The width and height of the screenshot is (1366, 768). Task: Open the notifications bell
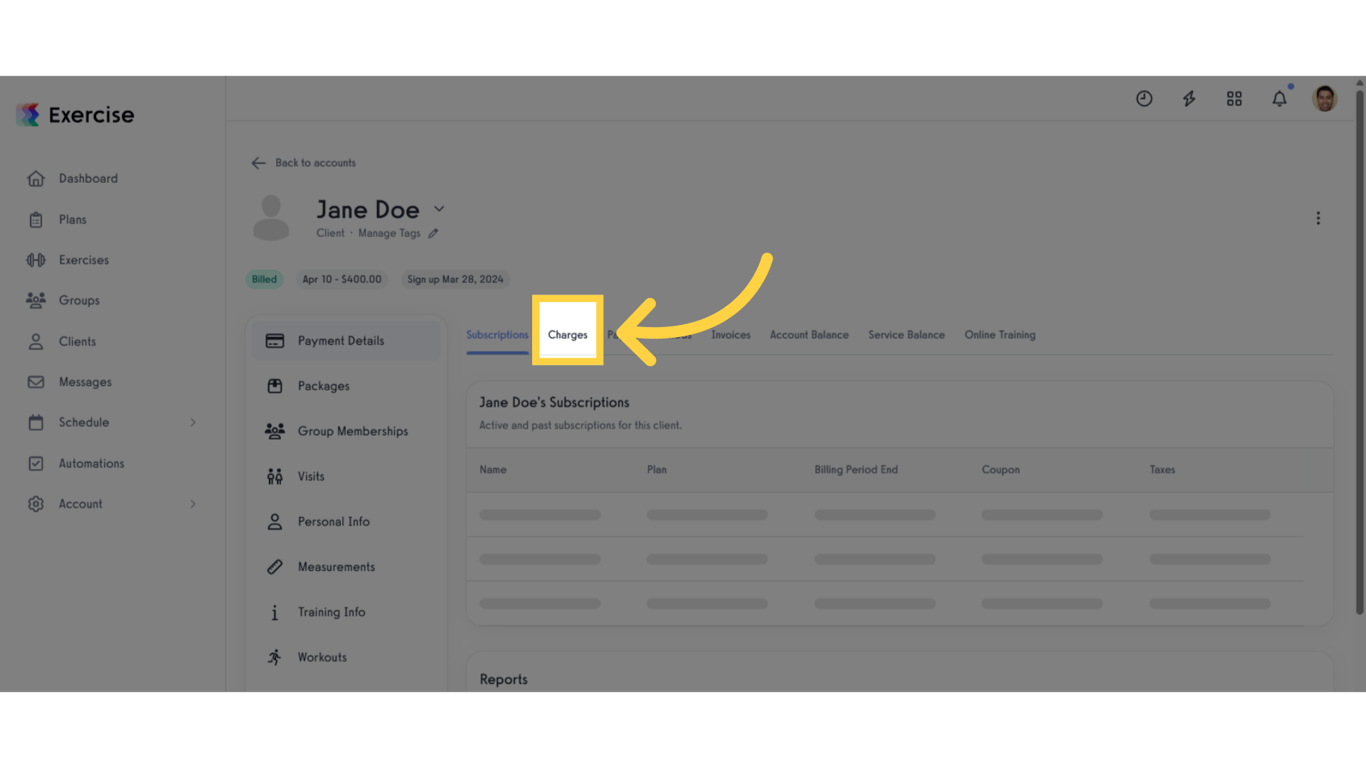(1279, 99)
